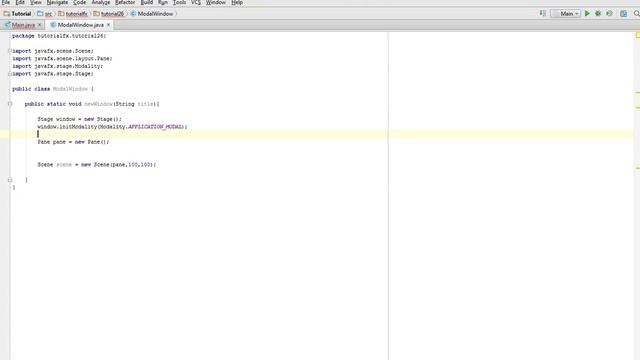The image size is (640, 360).
Task: Click the fold end marker at import javafx.stage.Stage
Action: coord(10,74)
